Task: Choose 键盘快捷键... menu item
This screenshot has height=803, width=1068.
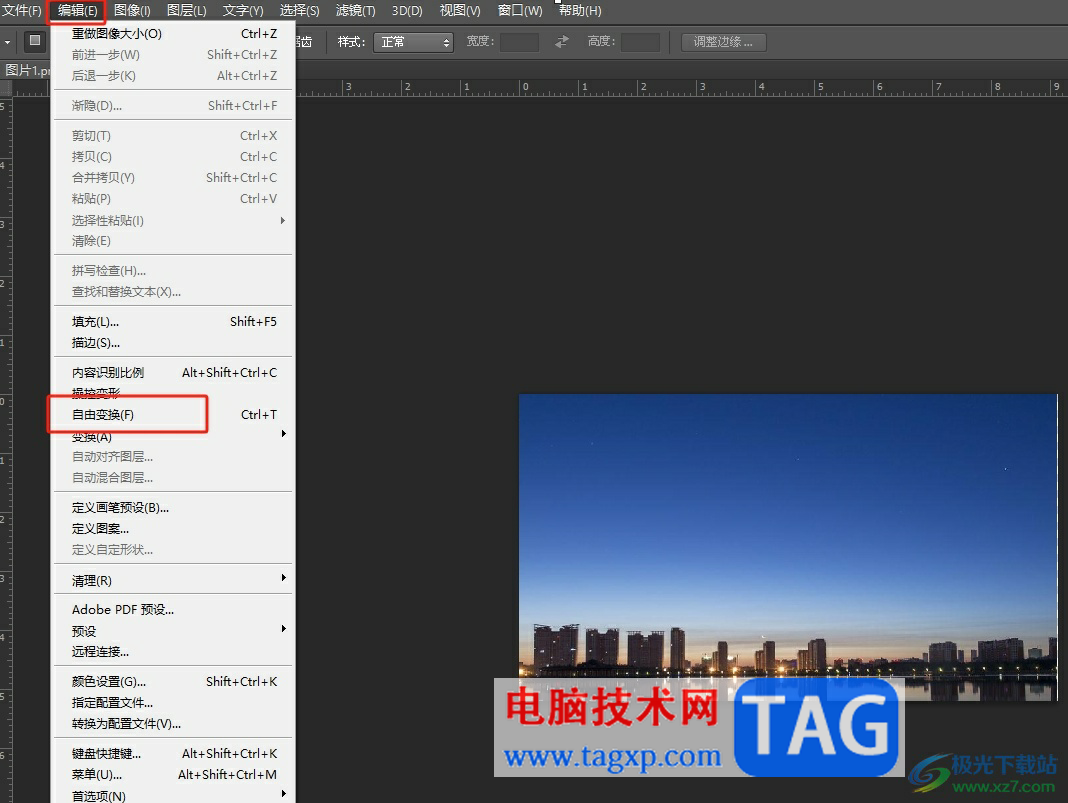Action: click(x=106, y=753)
